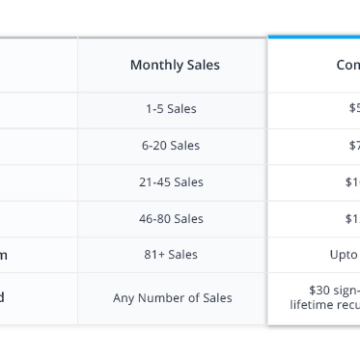This screenshot has width=360, height=360.
Task: Click the blue bar atop the highlighted column
Action: [314, 37]
